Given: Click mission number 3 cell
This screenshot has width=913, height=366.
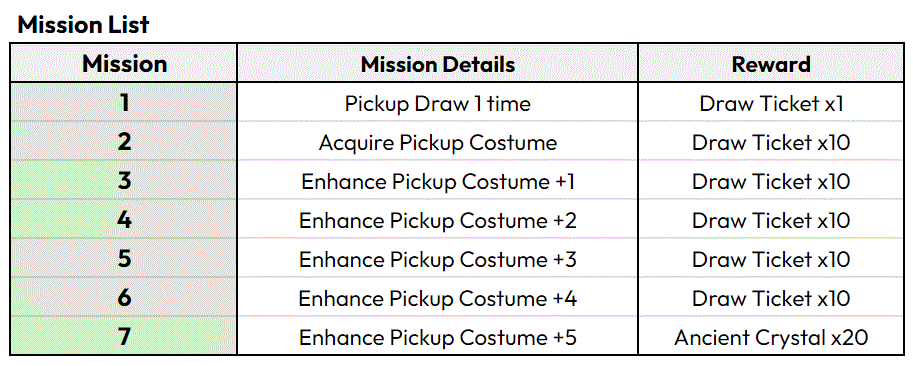Looking at the screenshot, I should coord(124,181).
